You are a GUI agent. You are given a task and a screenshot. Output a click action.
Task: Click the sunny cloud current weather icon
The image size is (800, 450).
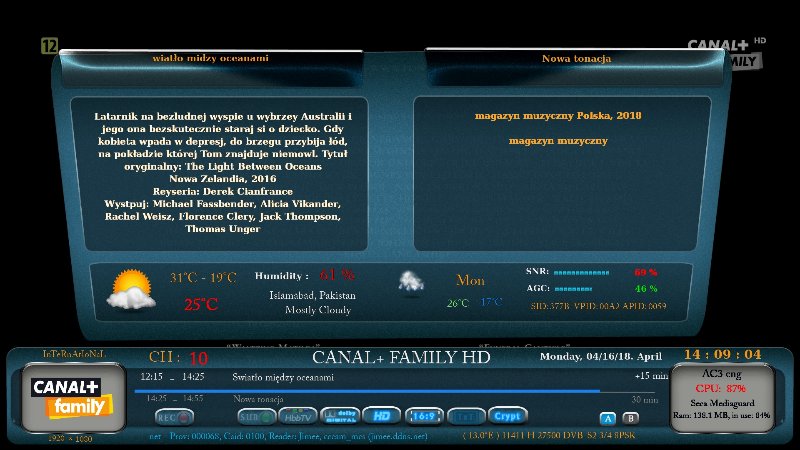(131, 290)
